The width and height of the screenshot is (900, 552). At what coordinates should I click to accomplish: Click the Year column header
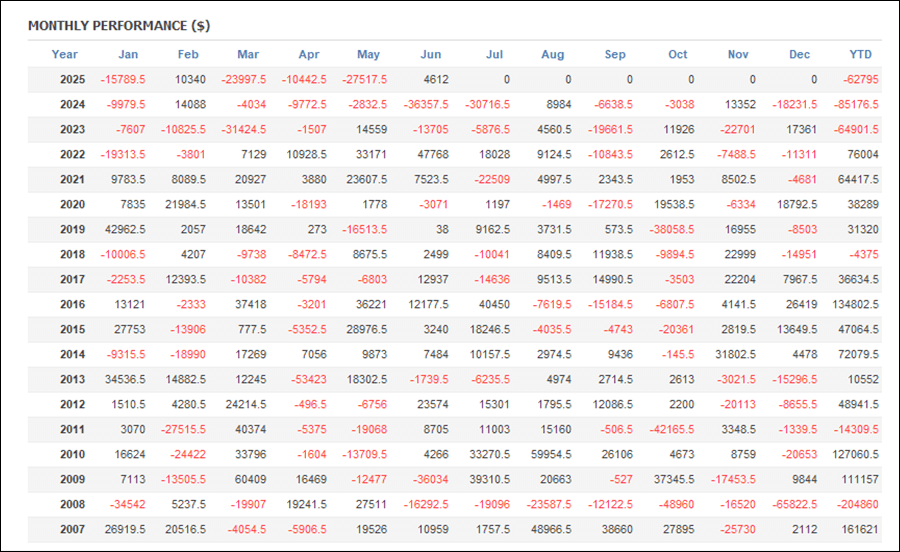pos(64,55)
